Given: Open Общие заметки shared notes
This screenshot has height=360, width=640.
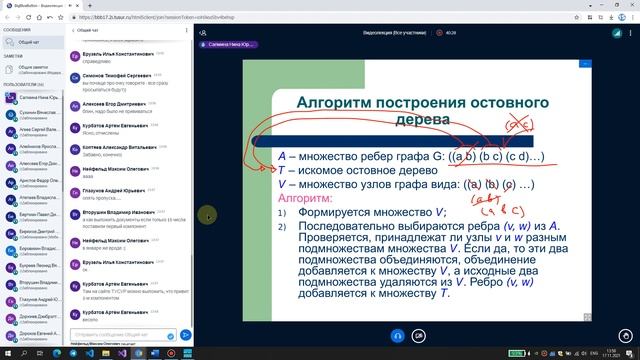Looking at the screenshot, I should coord(33,69).
